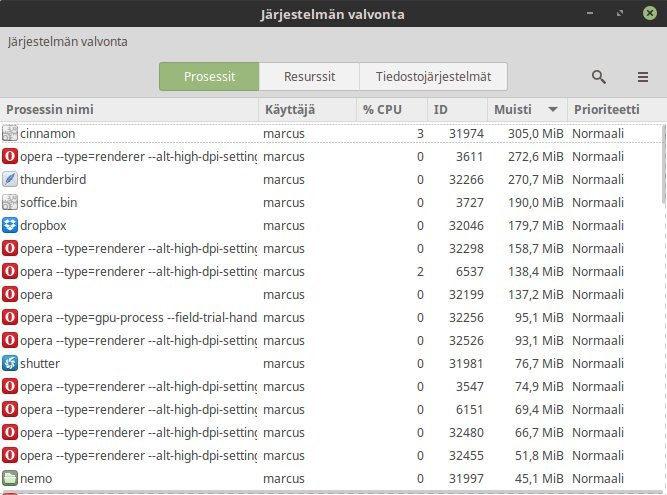Sort by % CPU column header
The image size is (667, 495).
point(392,110)
